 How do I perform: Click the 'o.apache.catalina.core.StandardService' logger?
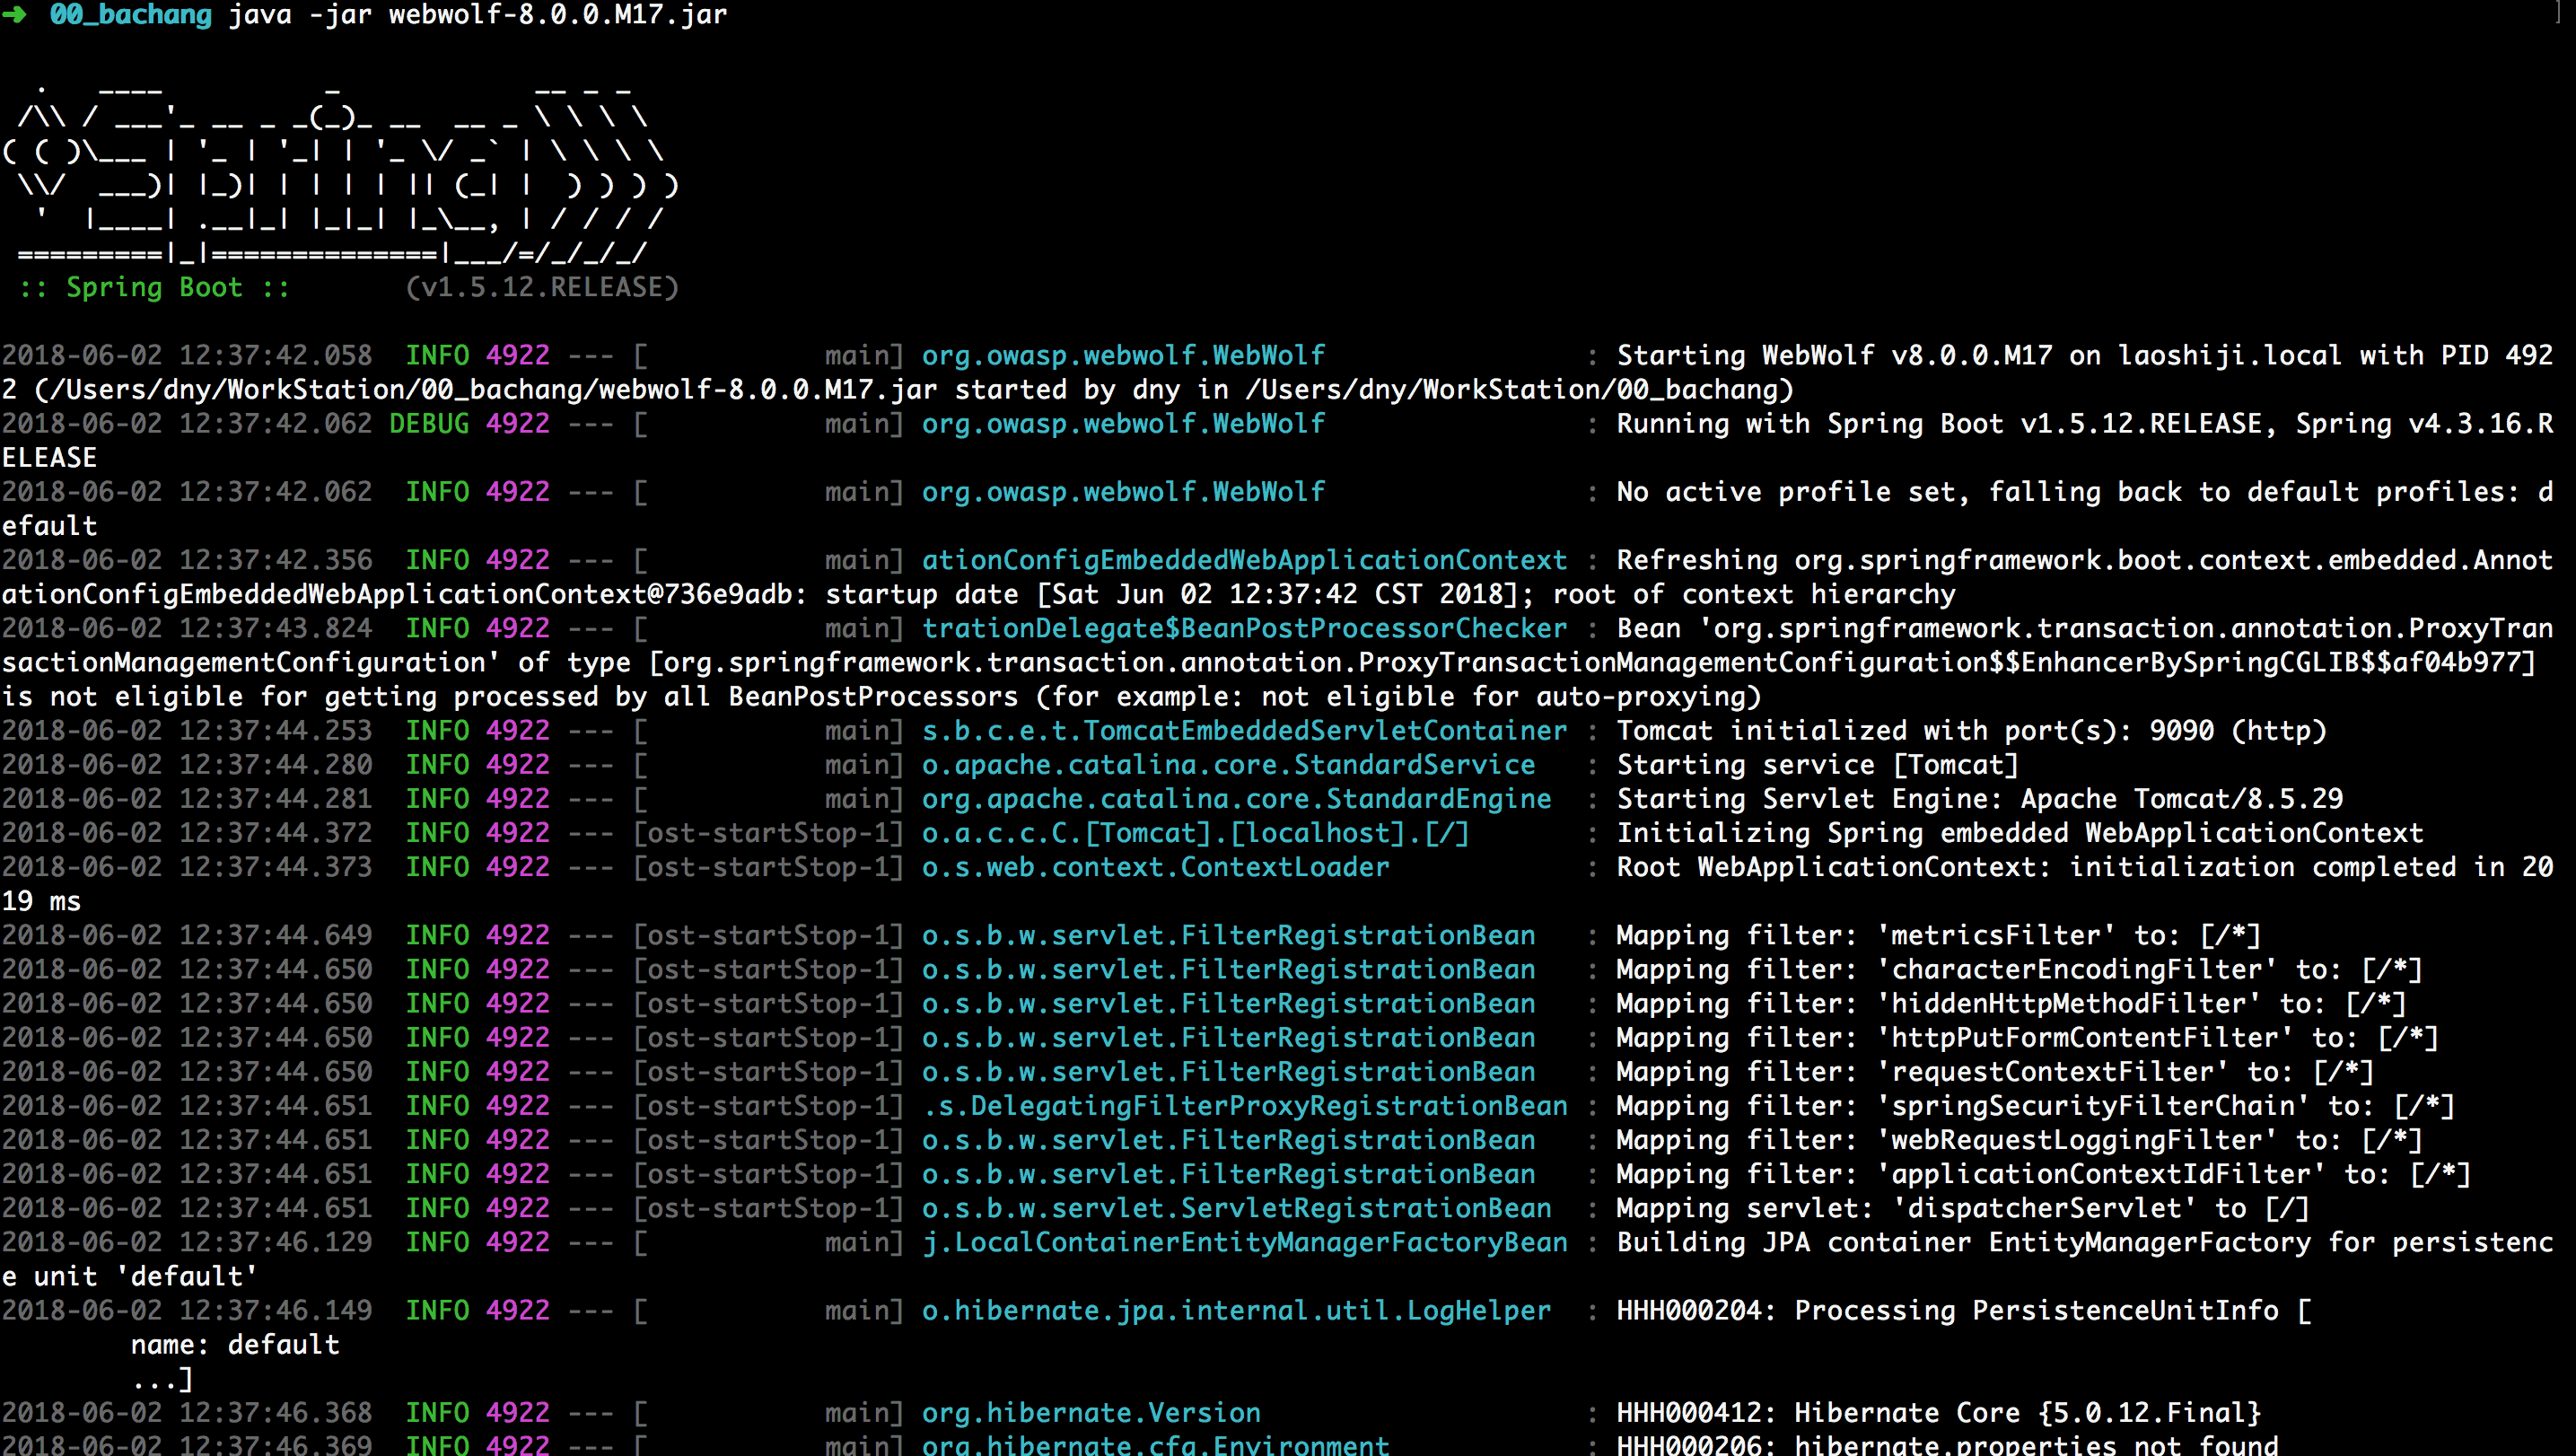(x=1228, y=765)
